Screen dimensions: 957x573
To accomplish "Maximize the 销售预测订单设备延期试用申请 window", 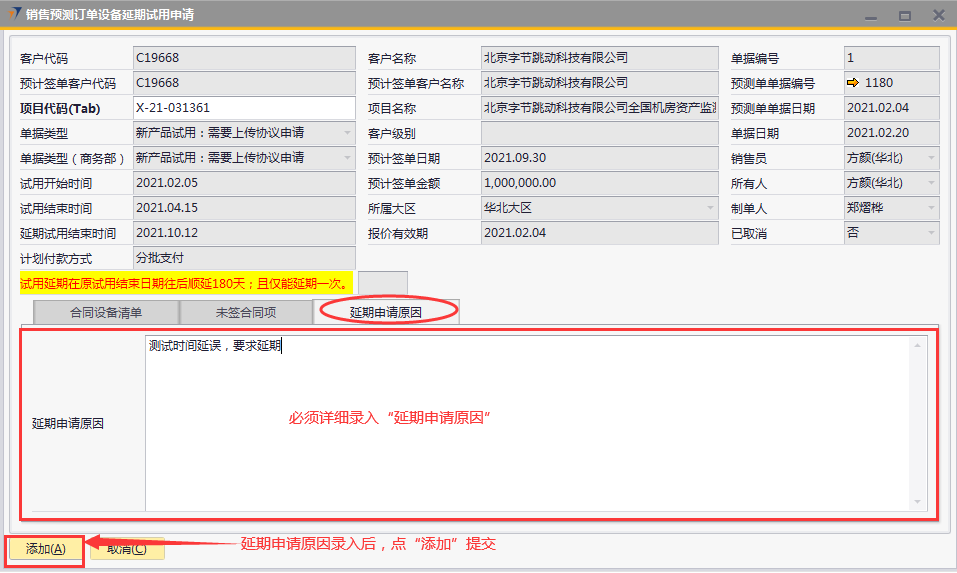I will coord(904,15).
